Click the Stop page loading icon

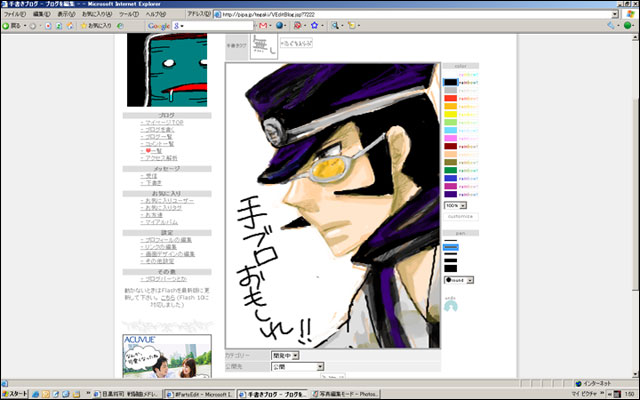click(x=48, y=26)
